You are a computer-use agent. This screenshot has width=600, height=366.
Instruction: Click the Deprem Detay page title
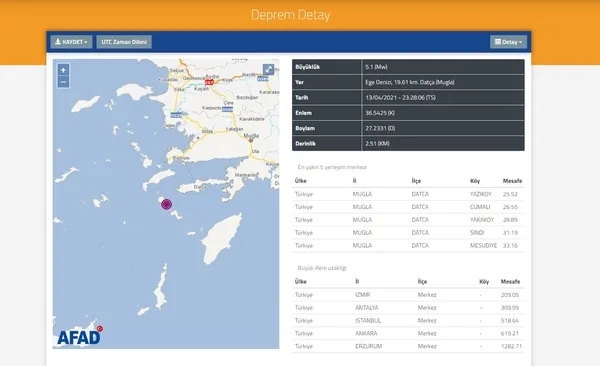click(291, 15)
